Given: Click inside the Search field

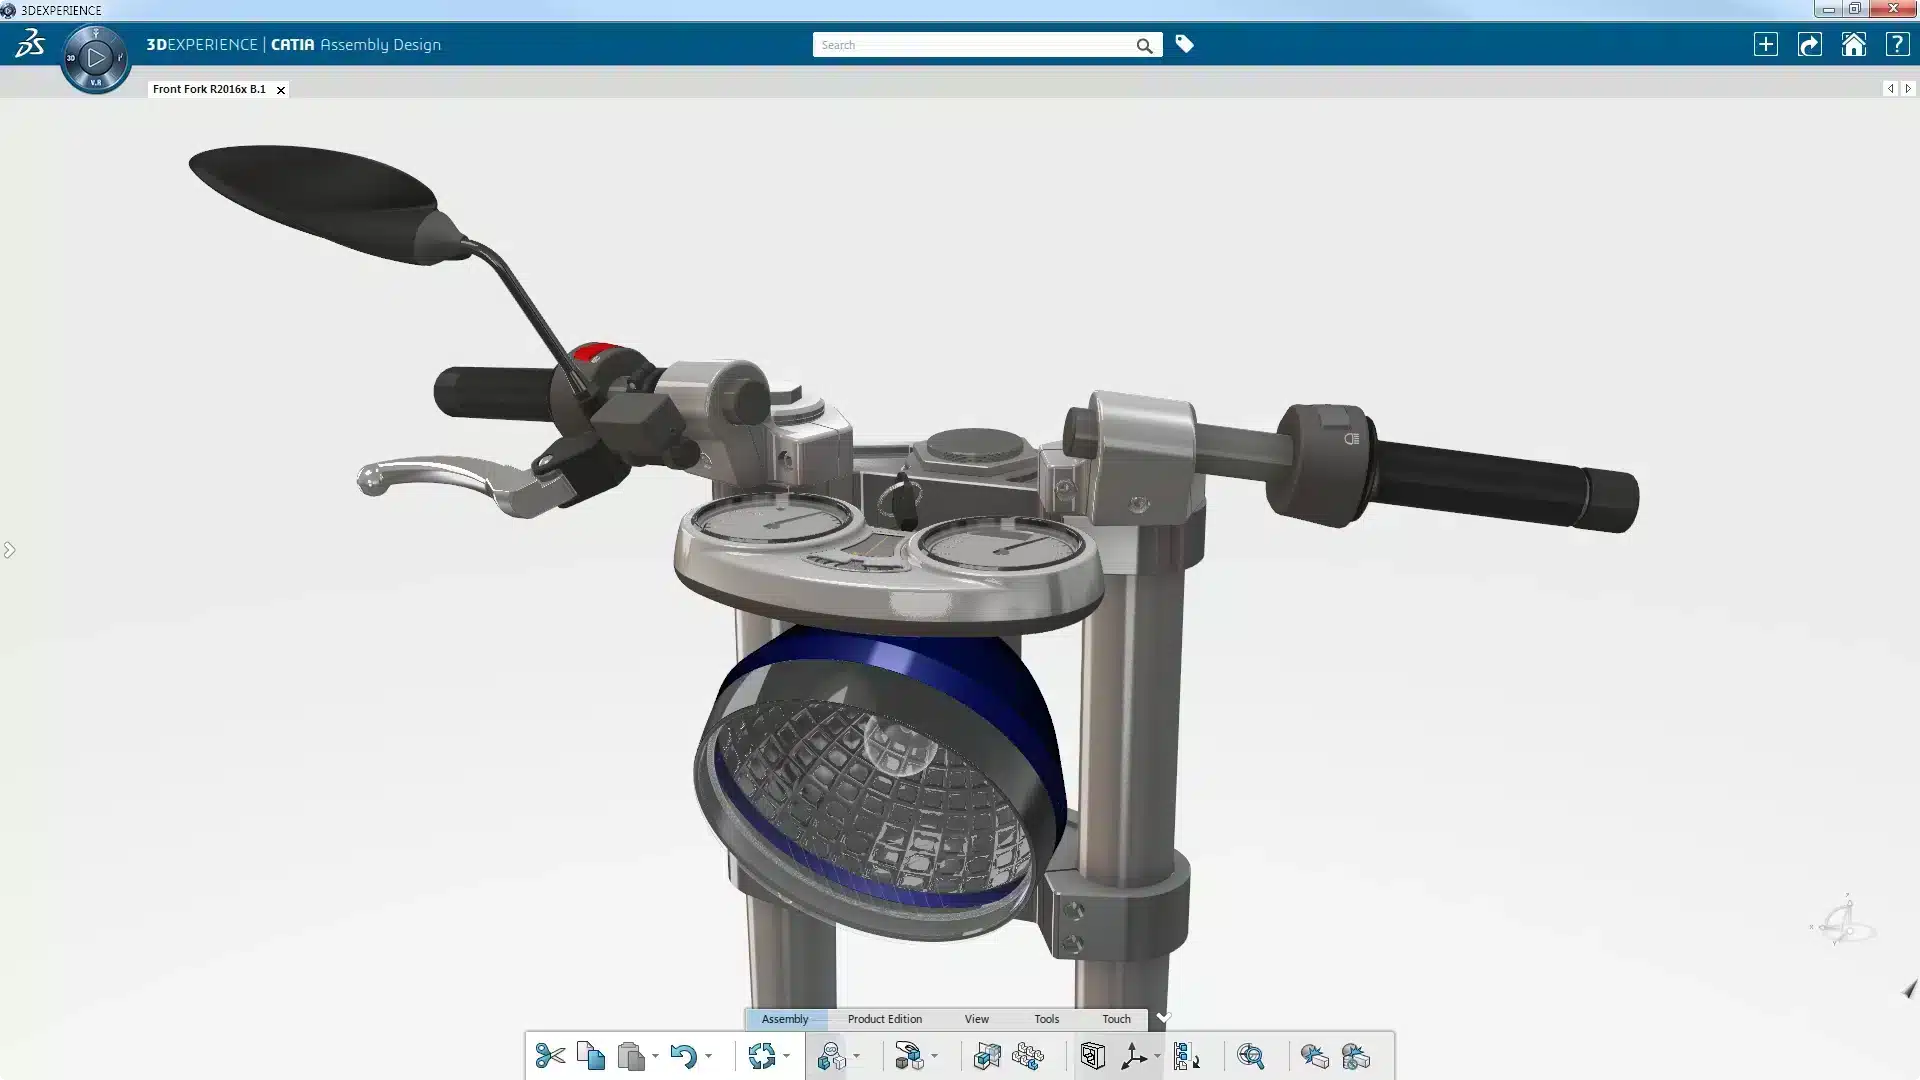Looking at the screenshot, I should coord(970,45).
